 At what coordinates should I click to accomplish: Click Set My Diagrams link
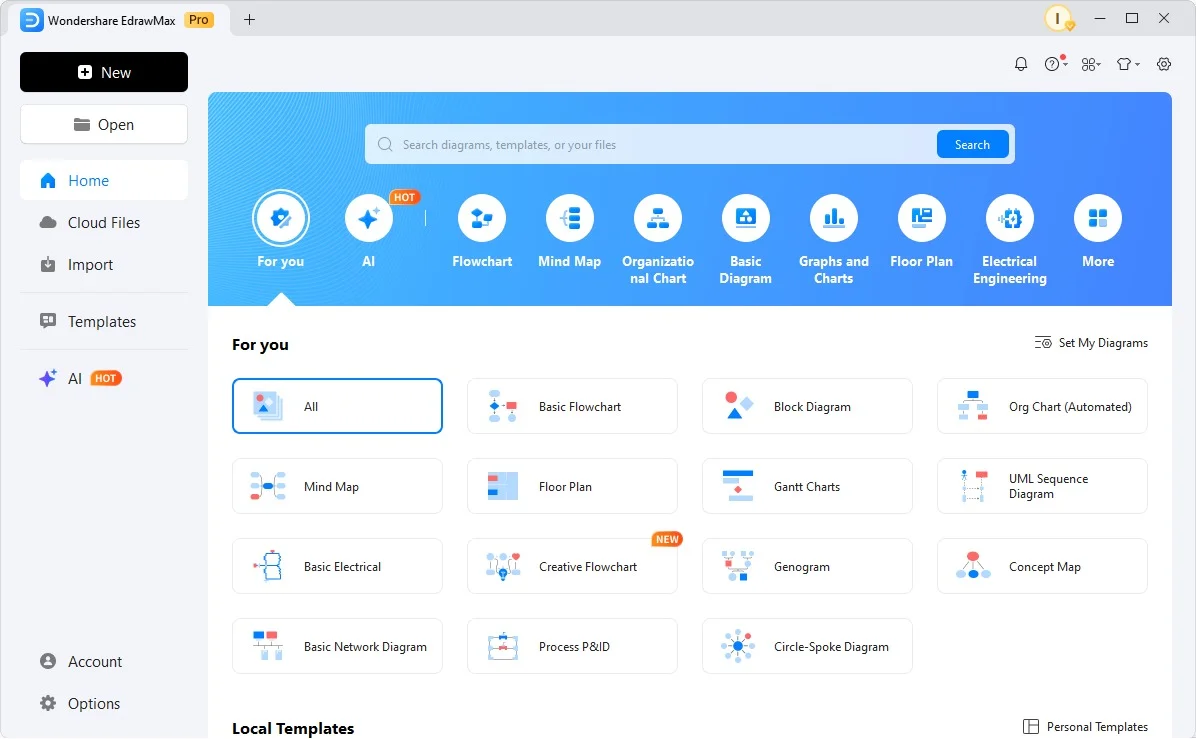click(x=1091, y=343)
